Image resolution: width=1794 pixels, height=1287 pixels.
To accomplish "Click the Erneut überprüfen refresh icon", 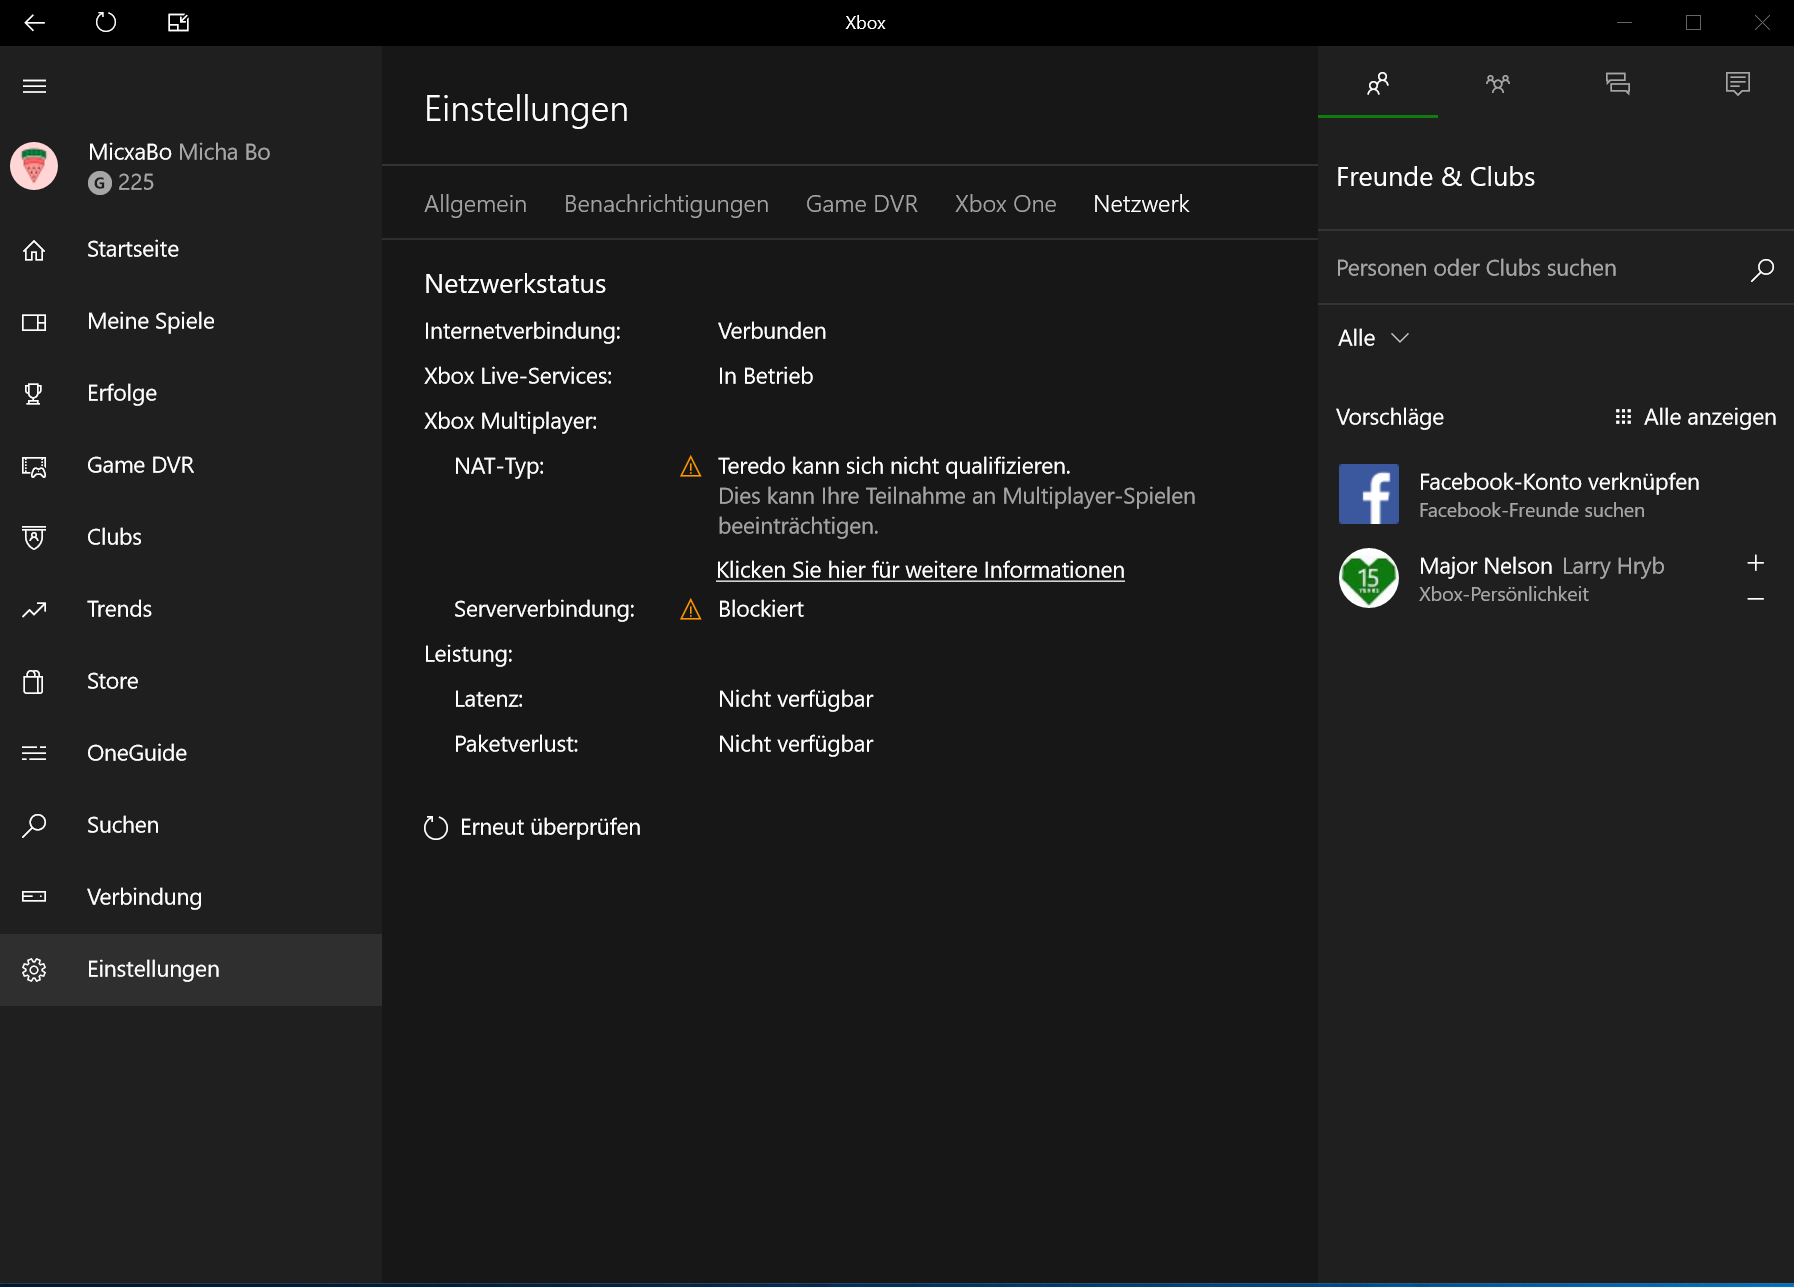I will pos(436,828).
